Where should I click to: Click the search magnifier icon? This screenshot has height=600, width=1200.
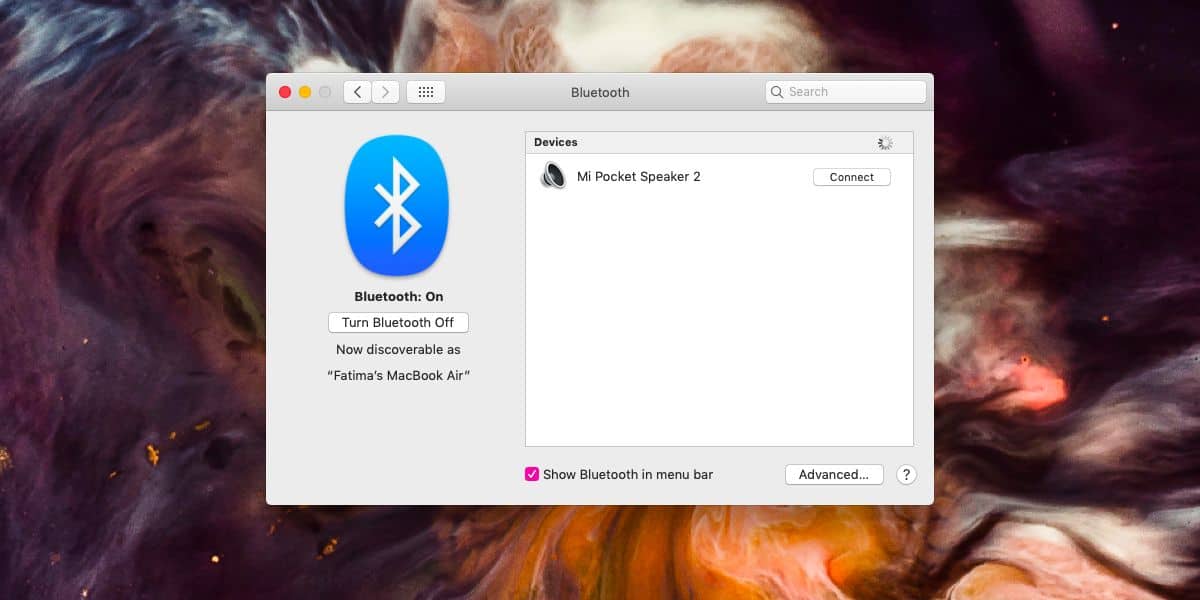(777, 91)
